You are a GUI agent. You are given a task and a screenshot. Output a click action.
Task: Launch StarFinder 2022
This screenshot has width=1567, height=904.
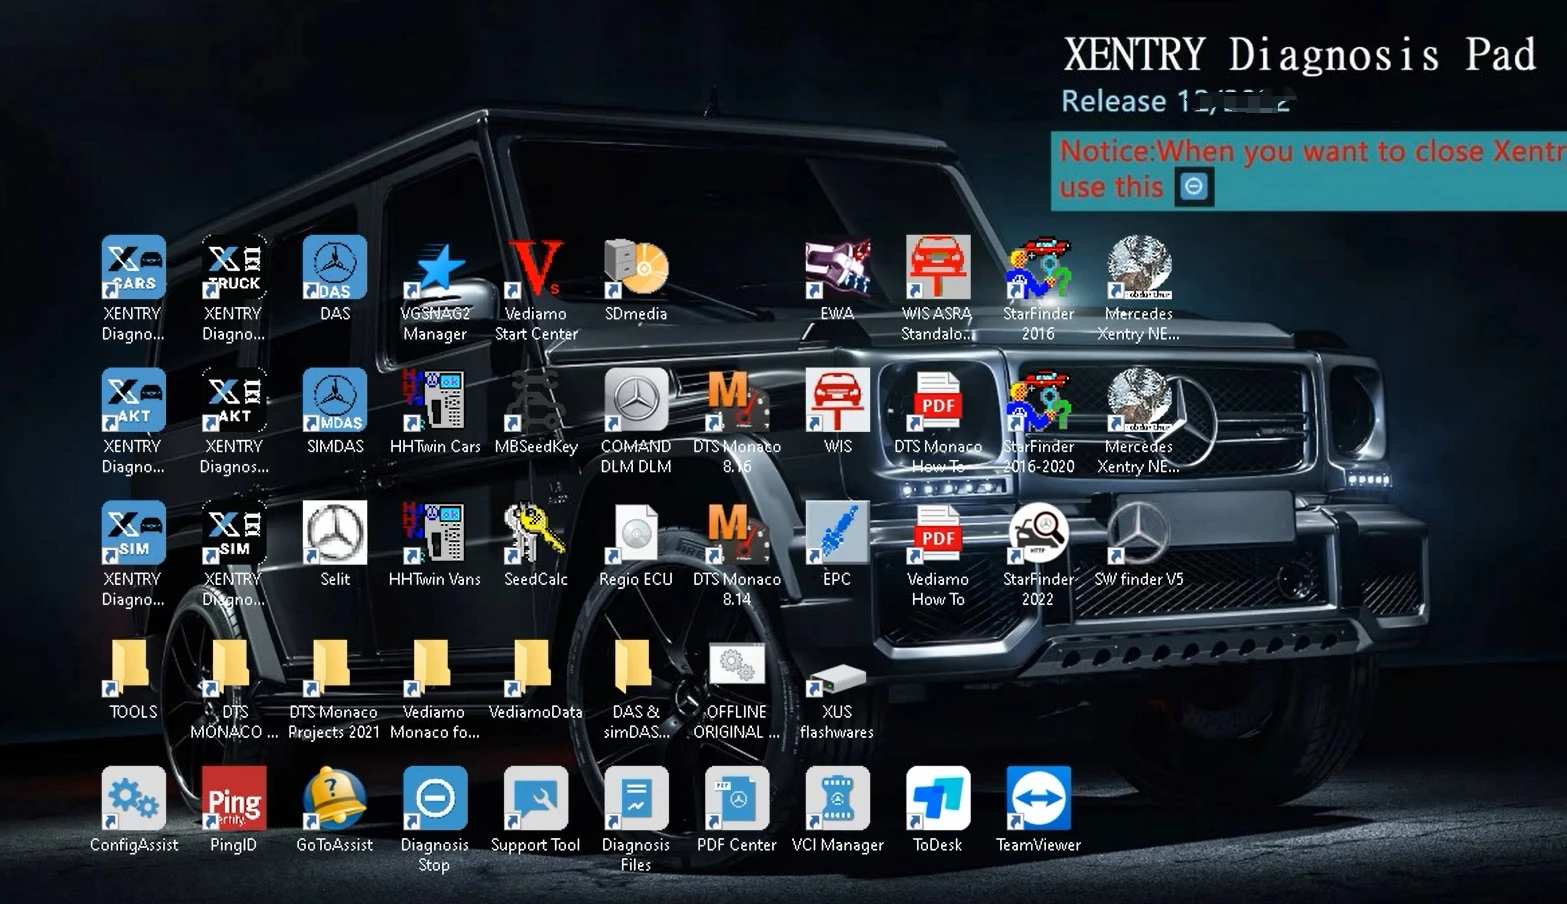coord(1038,535)
